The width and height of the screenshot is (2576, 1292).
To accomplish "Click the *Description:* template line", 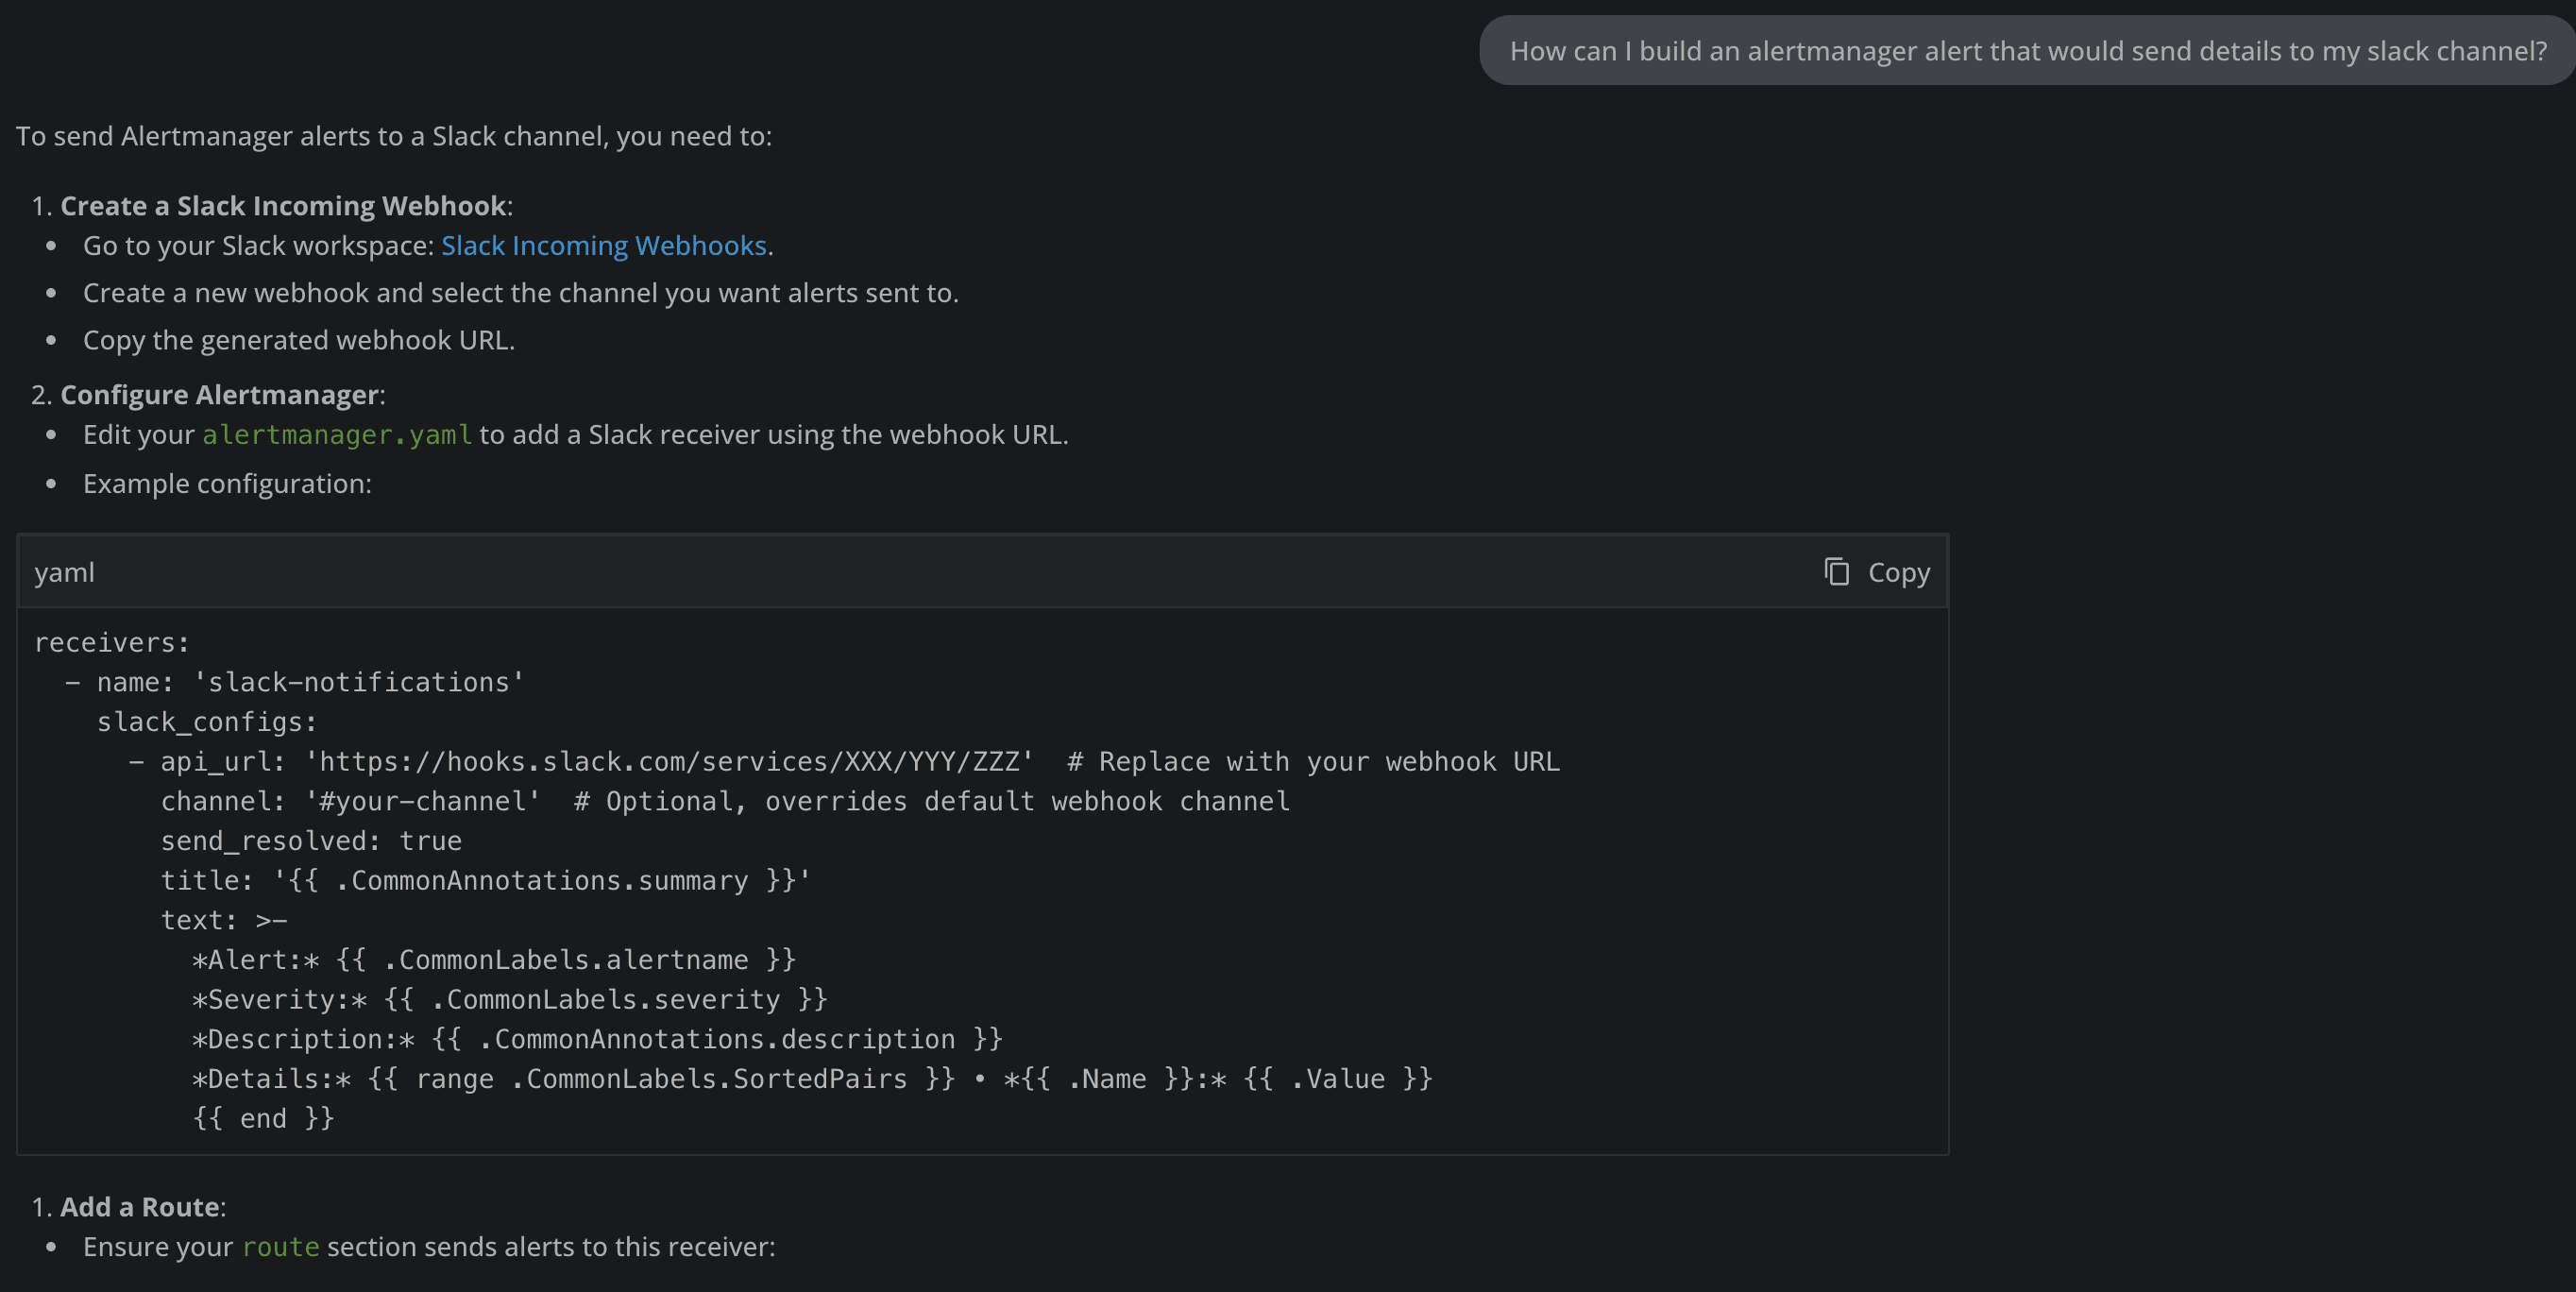I will tap(597, 1040).
